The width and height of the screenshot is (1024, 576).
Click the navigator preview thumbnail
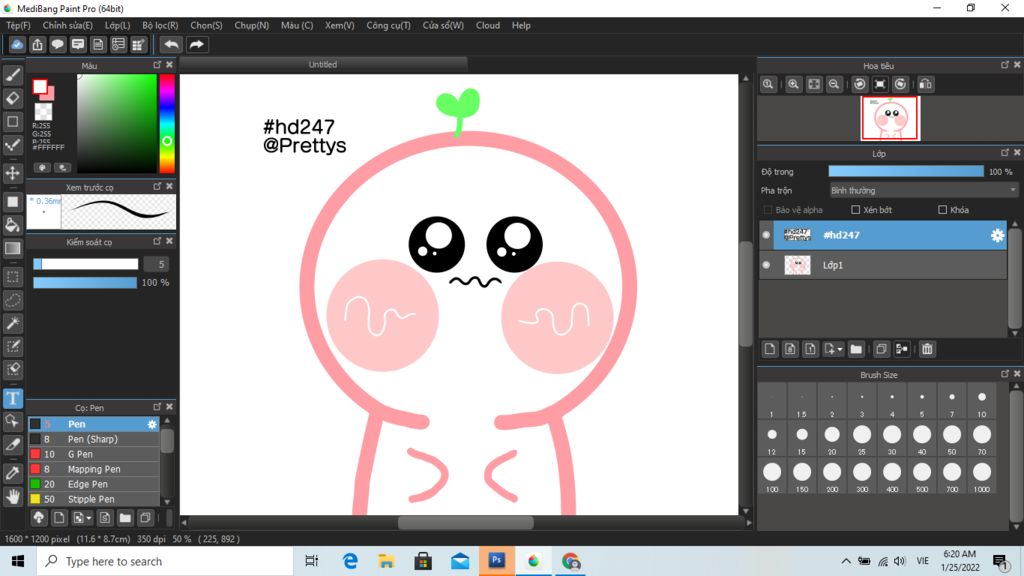(890, 118)
